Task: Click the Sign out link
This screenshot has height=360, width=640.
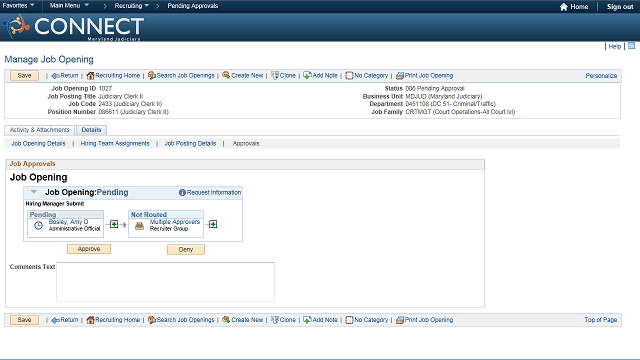Action: [x=620, y=7]
